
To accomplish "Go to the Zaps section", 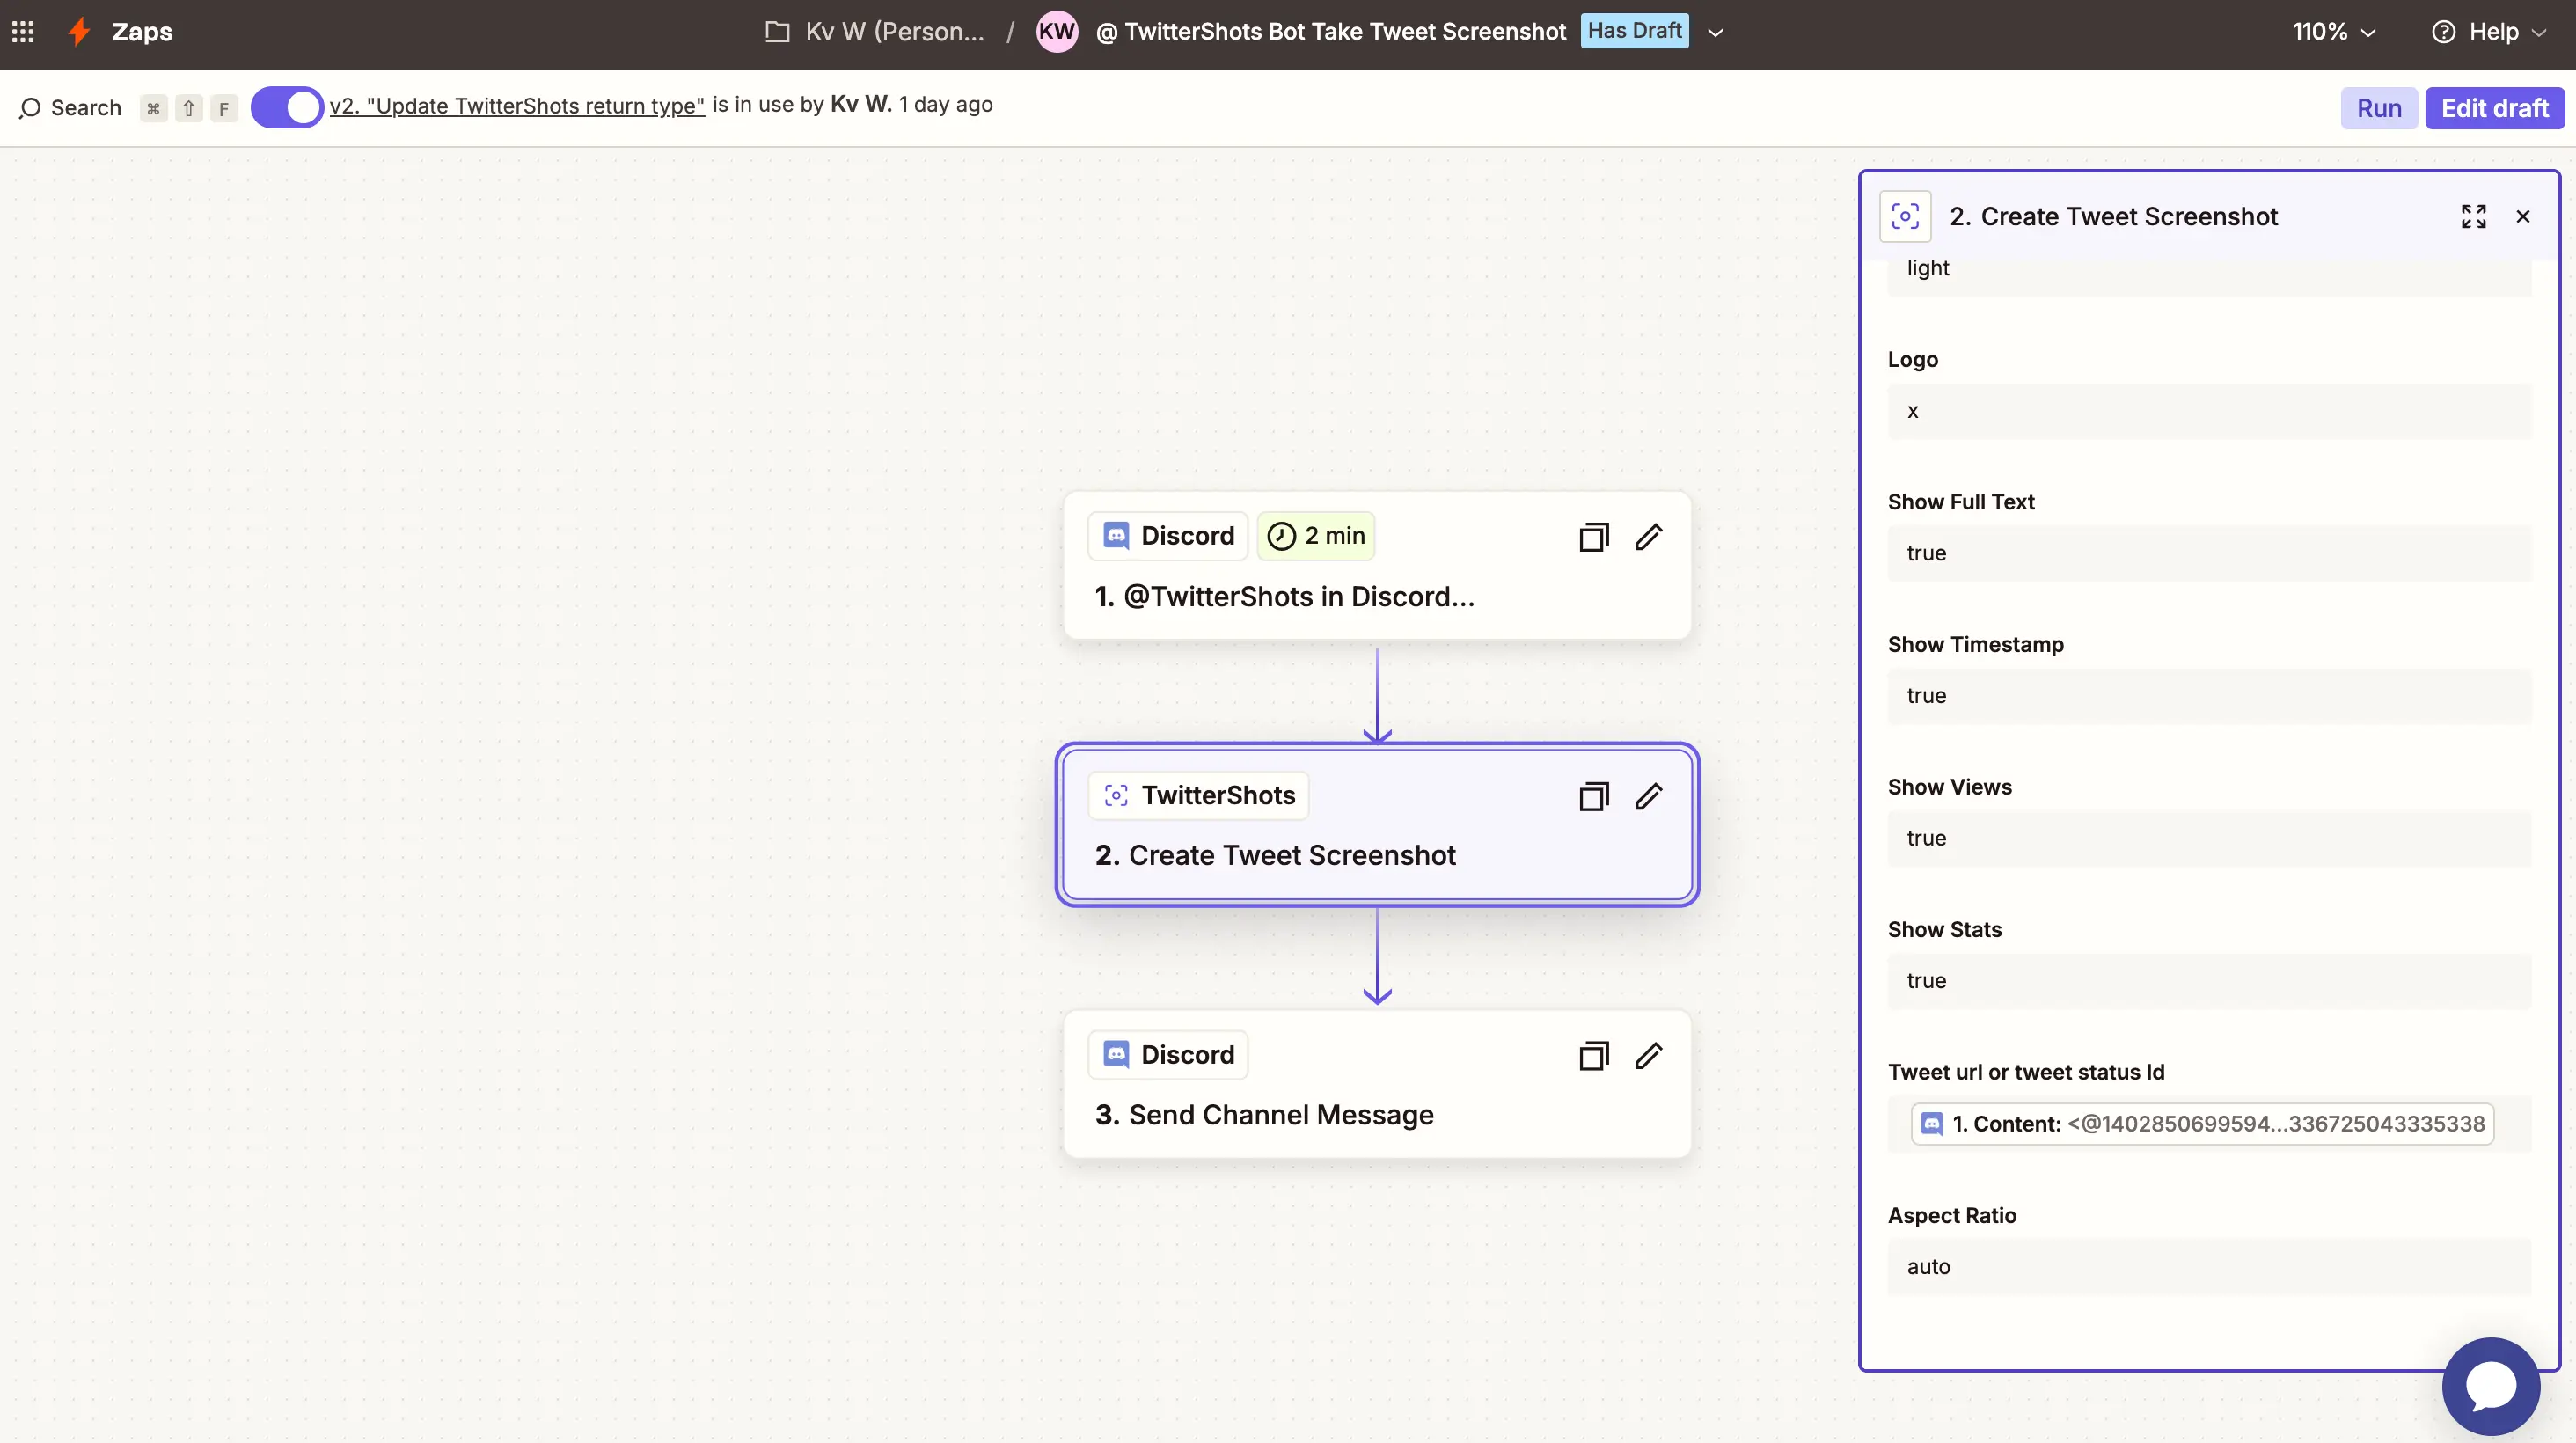I will [142, 32].
